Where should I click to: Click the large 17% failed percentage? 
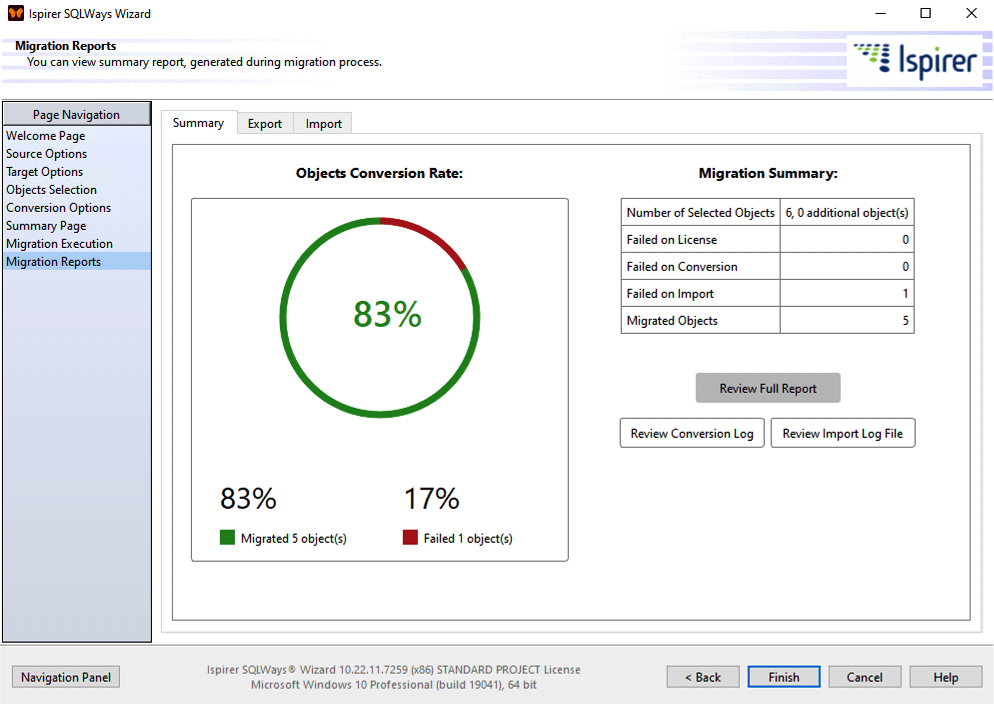coord(432,499)
